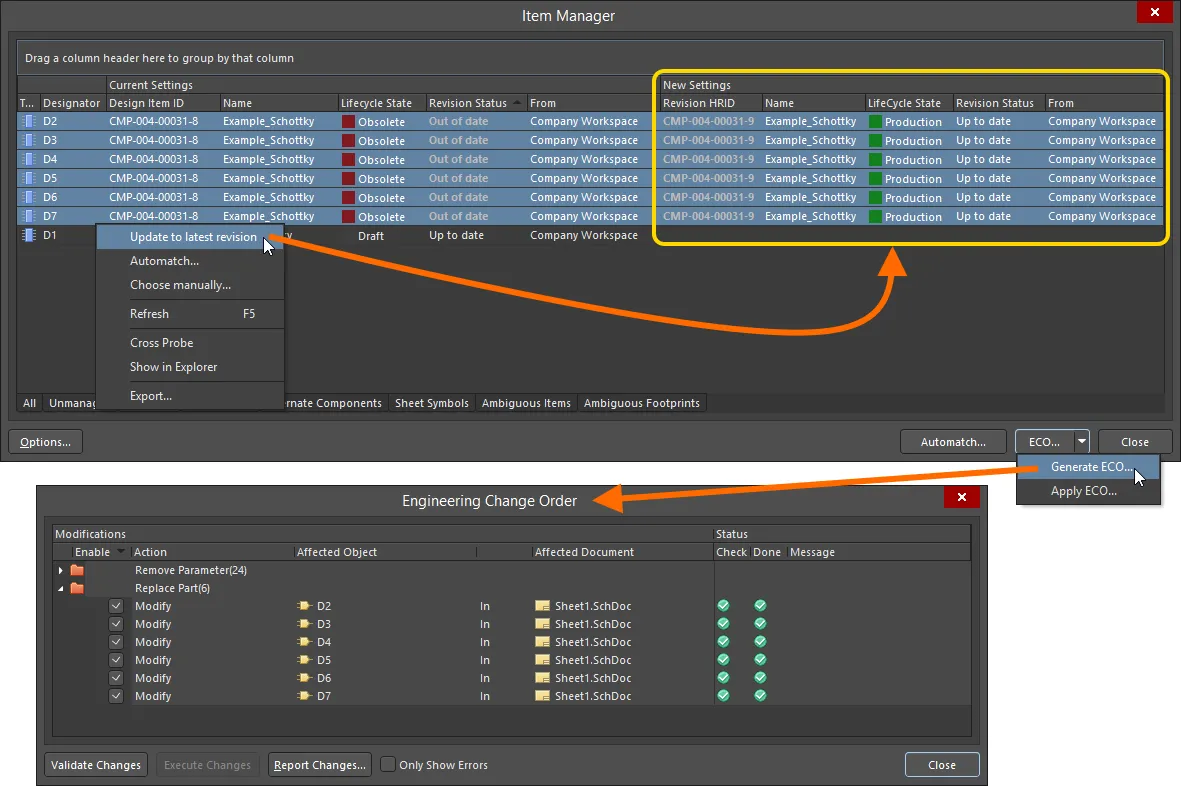Click the part icon beside D5 in ECO

[304, 660]
